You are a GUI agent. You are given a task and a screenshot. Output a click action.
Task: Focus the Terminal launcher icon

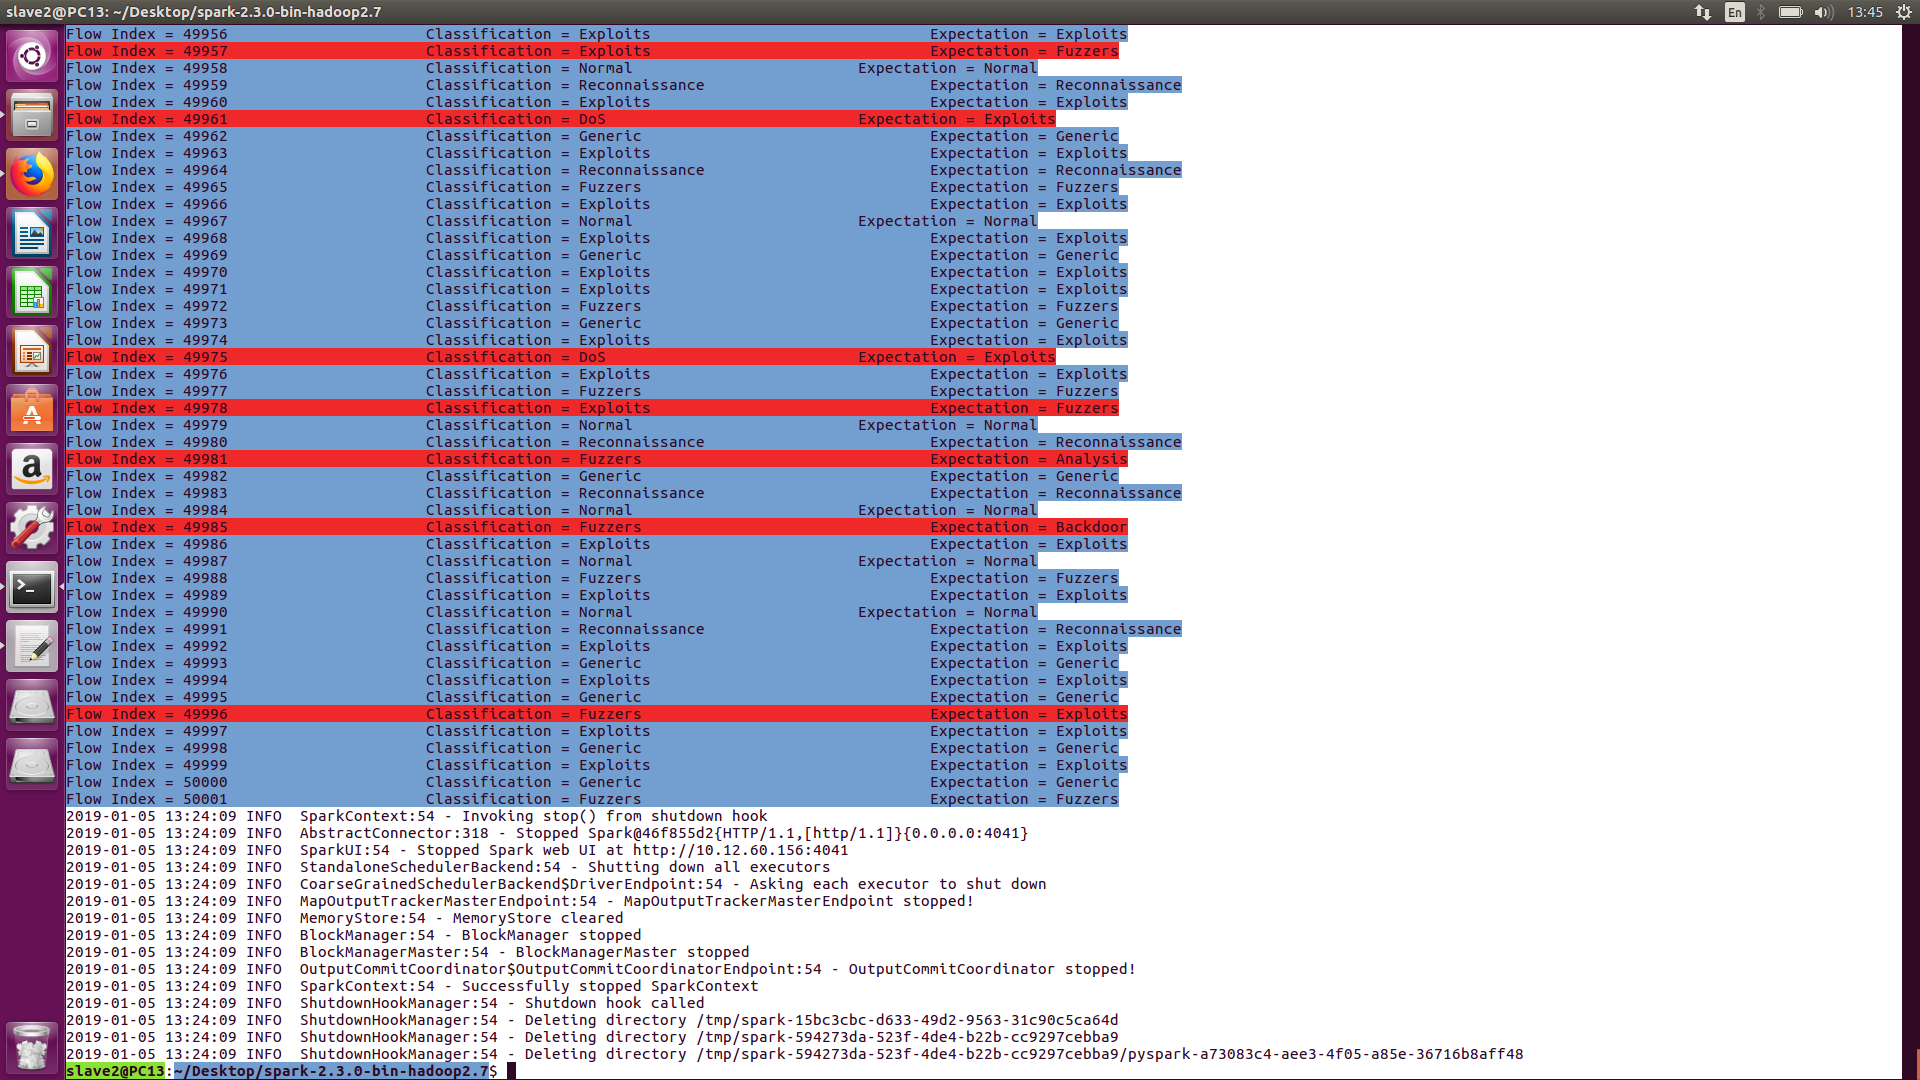tap(32, 588)
